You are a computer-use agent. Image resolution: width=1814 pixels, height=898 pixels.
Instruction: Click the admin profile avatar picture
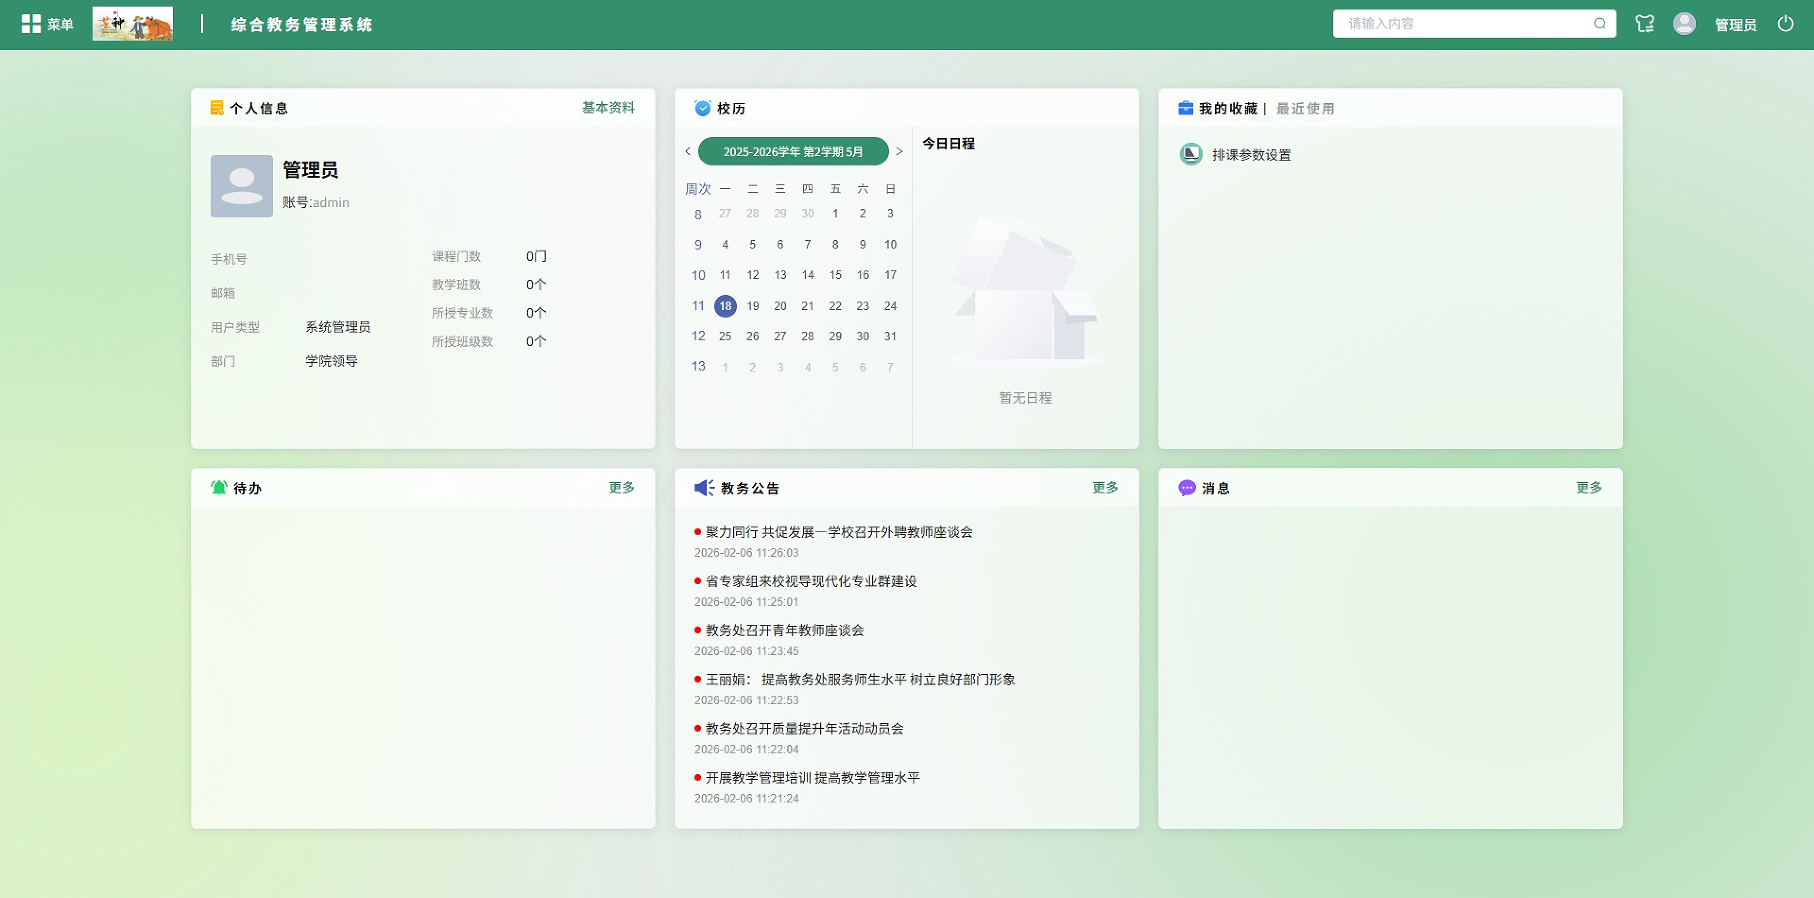pyautogui.click(x=242, y=186)
